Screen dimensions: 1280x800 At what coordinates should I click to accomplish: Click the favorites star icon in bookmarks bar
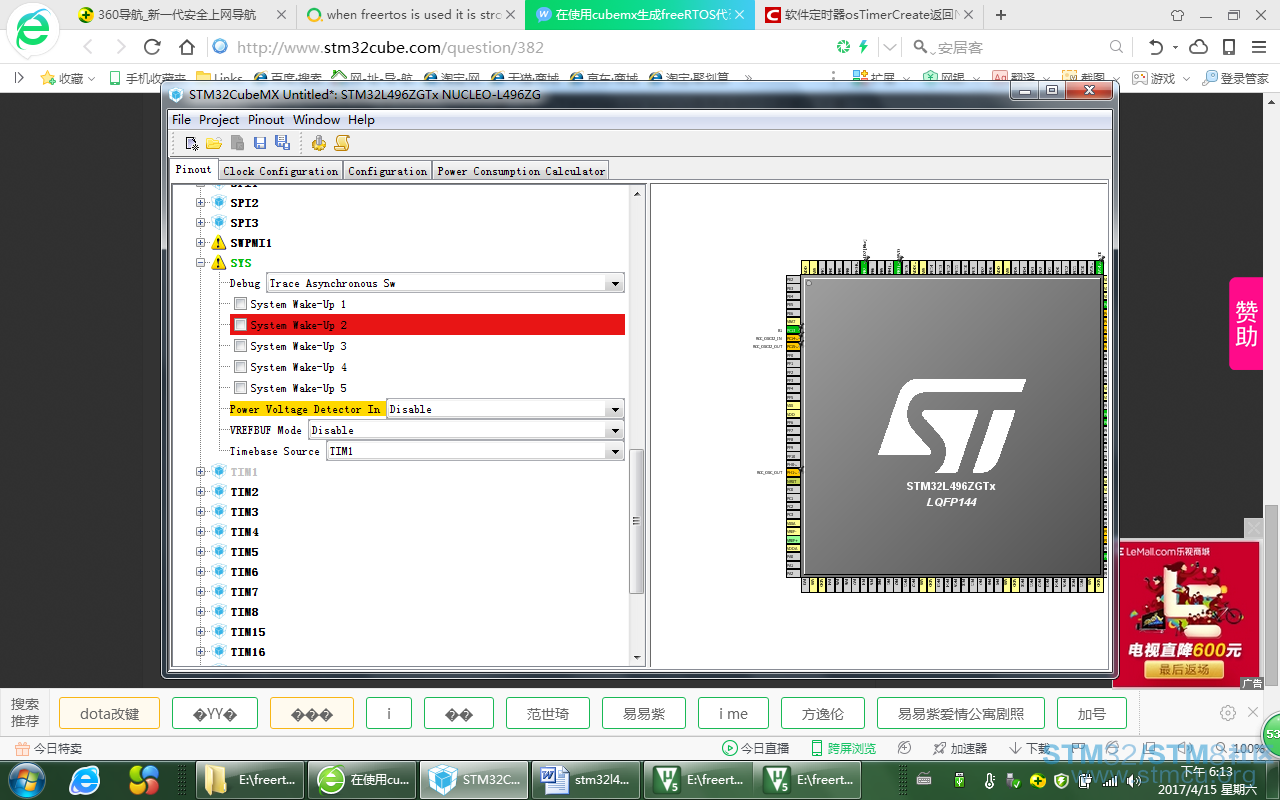point(47,78)
